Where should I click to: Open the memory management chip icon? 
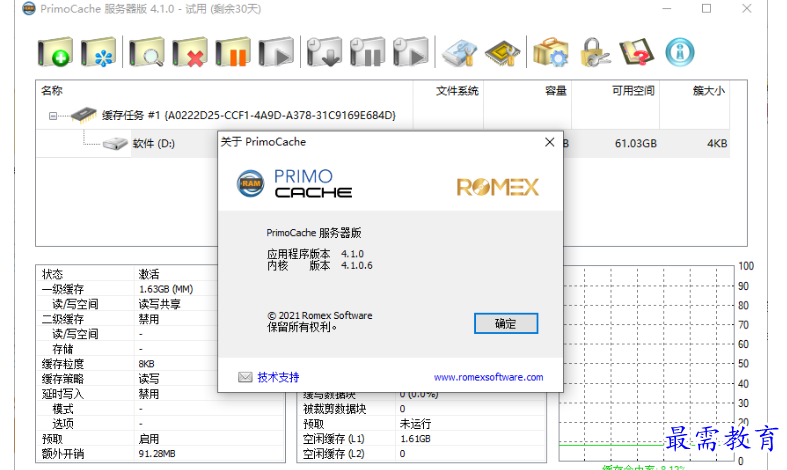(x=502, y=52)
